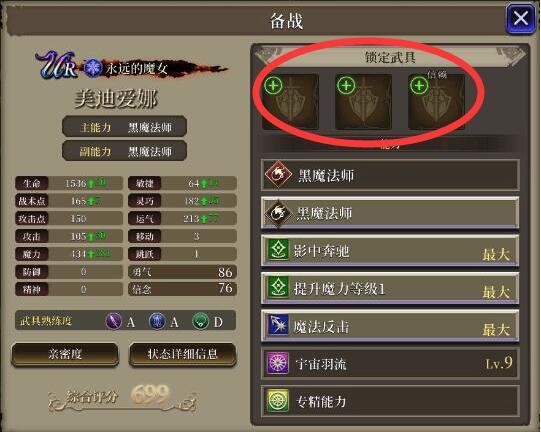Select the 副能力 黑魔法师 label
541x432 pixels.
[125, 151]
